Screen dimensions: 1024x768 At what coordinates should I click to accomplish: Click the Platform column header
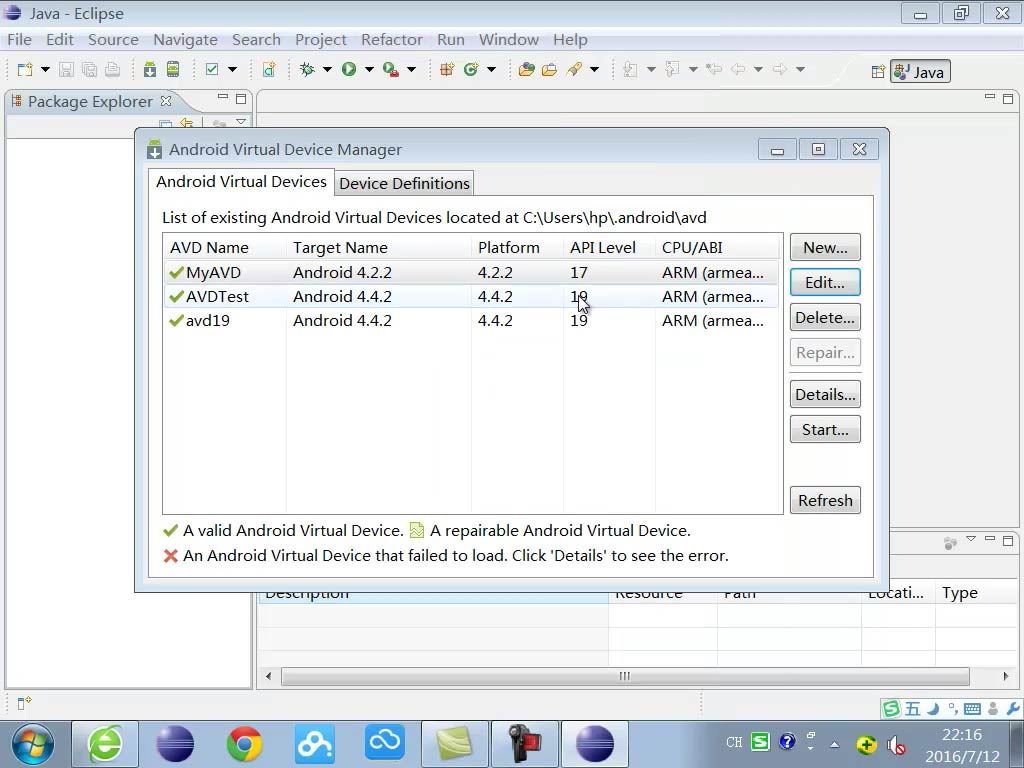point(517,248)
